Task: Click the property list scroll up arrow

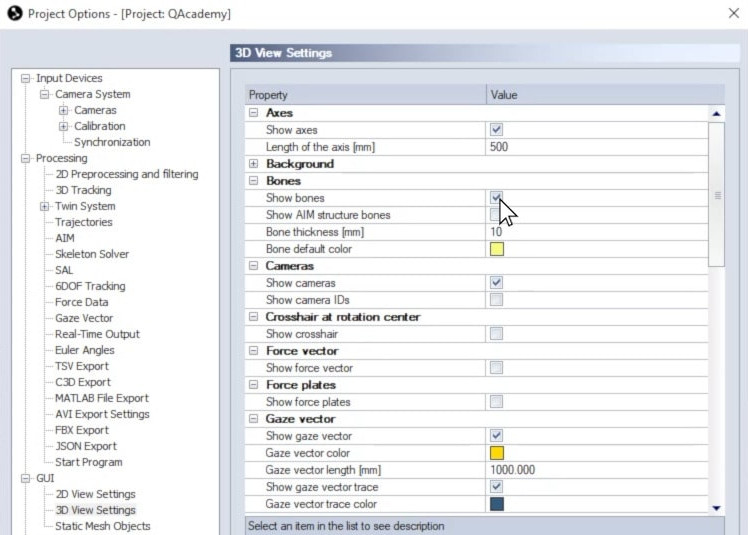Action: point(716,114)
